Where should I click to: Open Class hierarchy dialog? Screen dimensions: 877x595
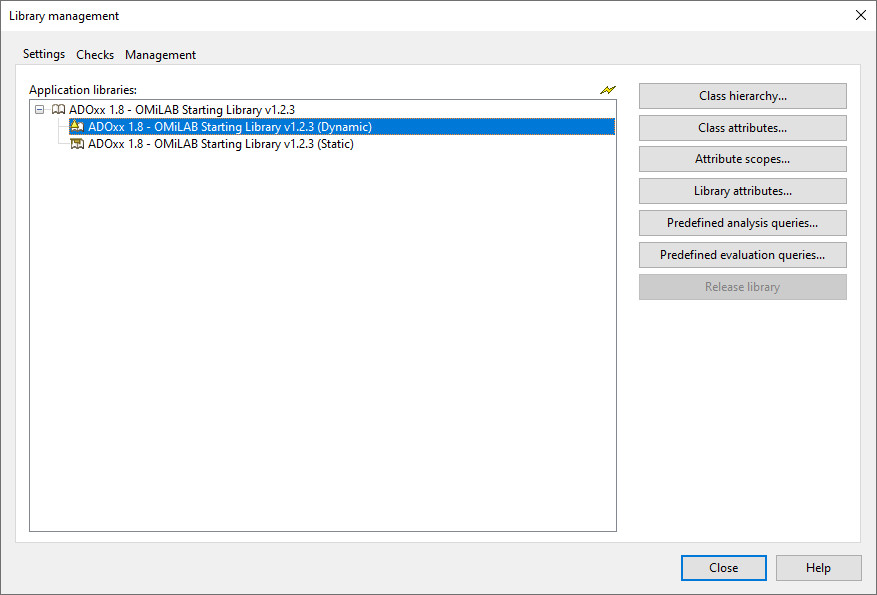click(743, 96)
